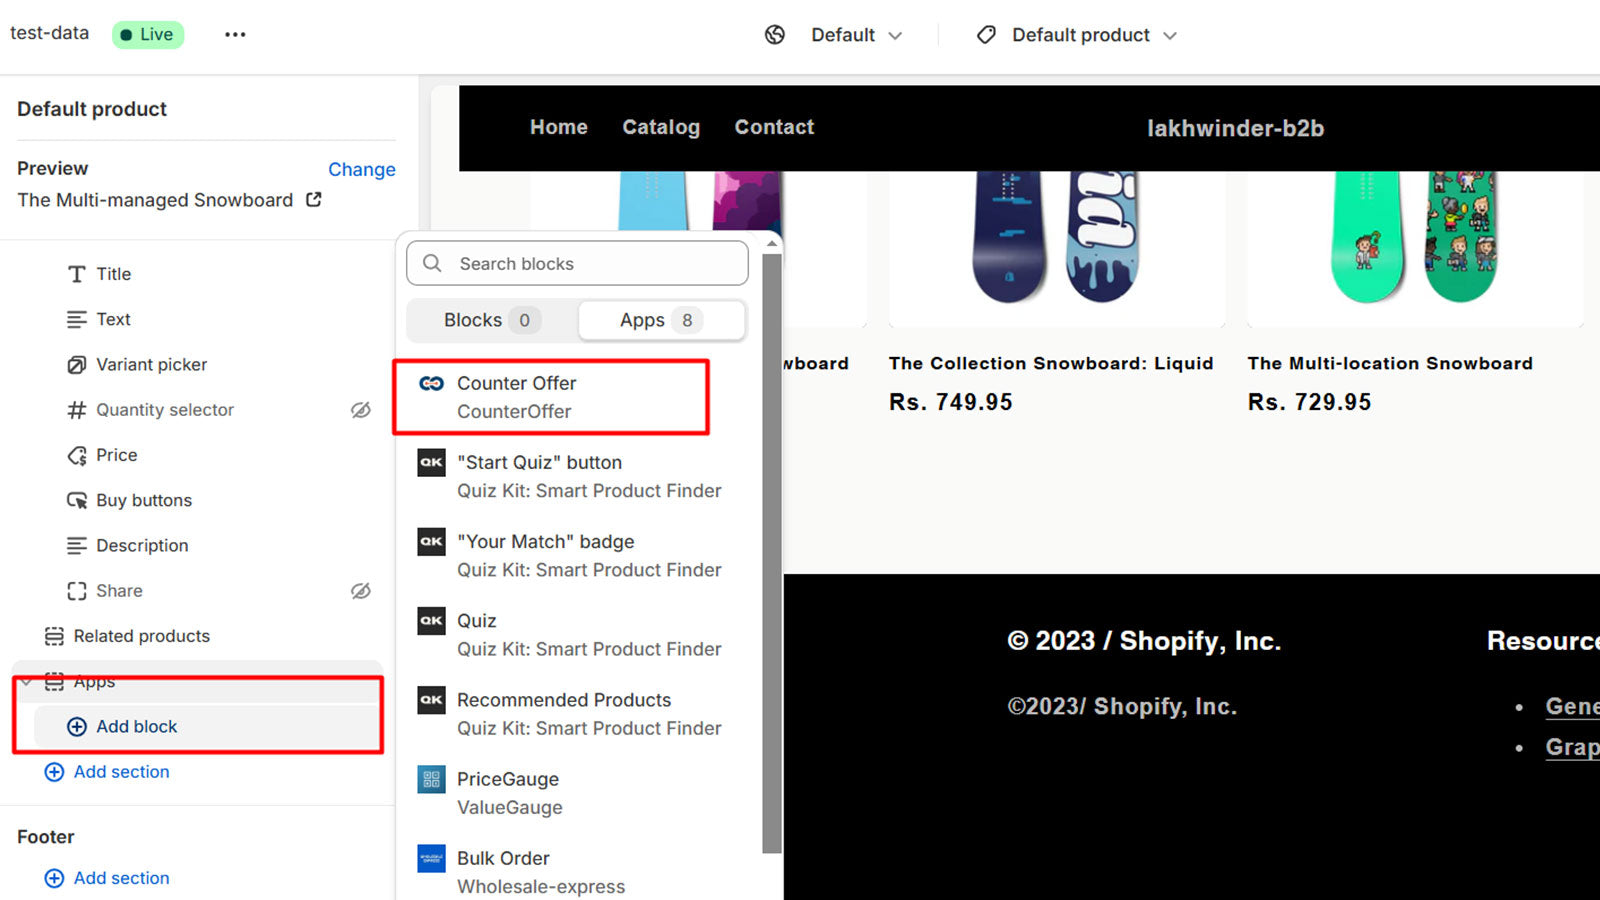Select the Variant picker block icon

coord(76,365)
